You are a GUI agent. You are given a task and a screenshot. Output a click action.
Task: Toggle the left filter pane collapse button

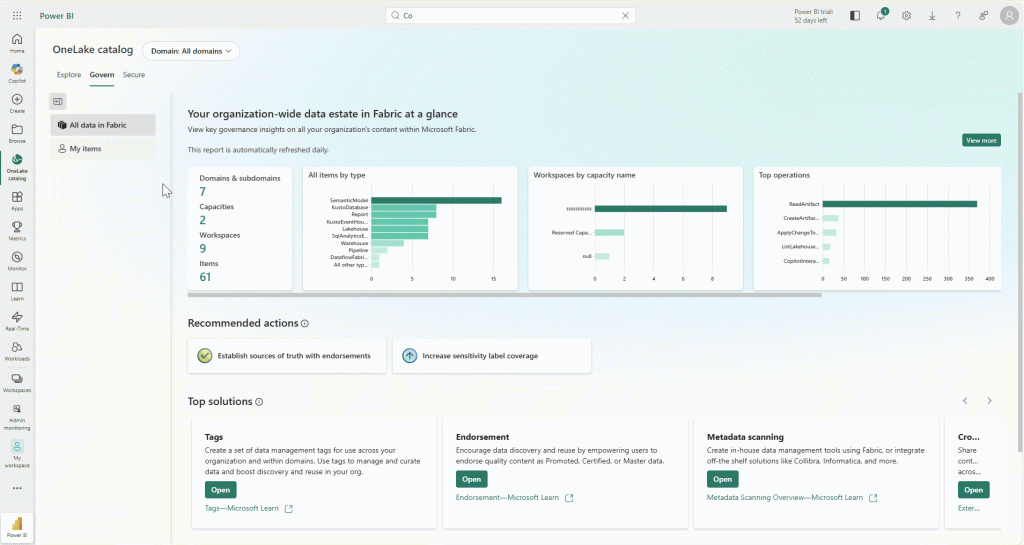point(58,101)
